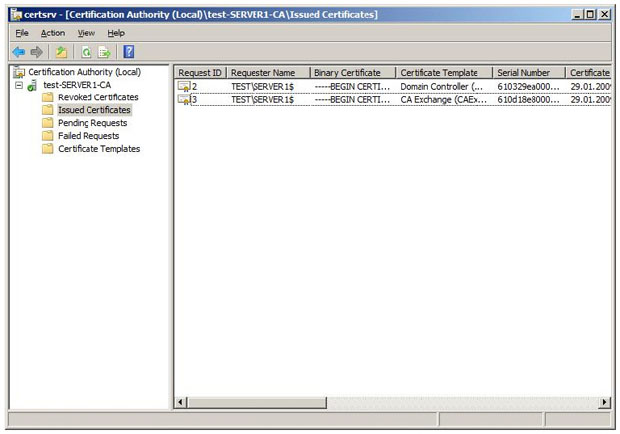Click the CA Exchange (CAEx... template cell
Screen dimensions: 620x434
[443, 100]
